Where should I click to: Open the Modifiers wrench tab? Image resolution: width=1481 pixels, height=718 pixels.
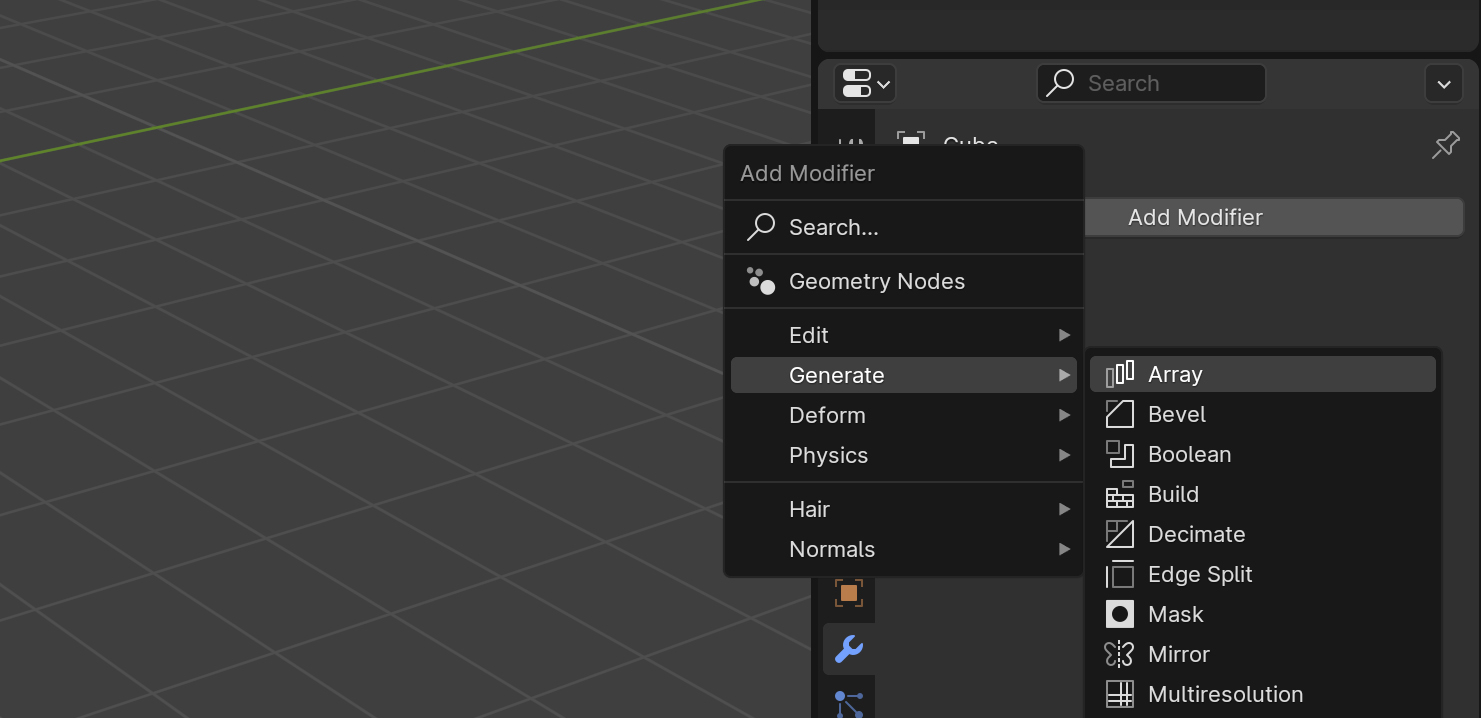point(849,649)
